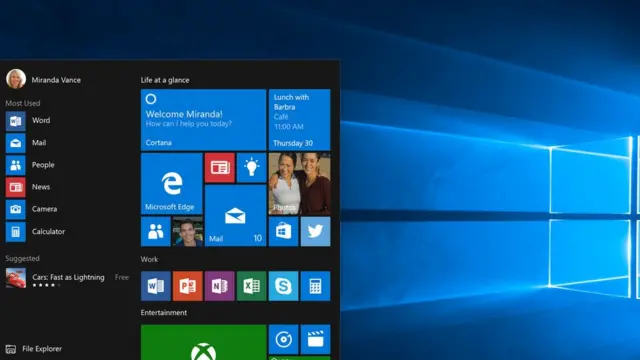The width and height of the screenshot is (640, 360).
Task: Open the People tile with two figures
Action: pos(156,231)
